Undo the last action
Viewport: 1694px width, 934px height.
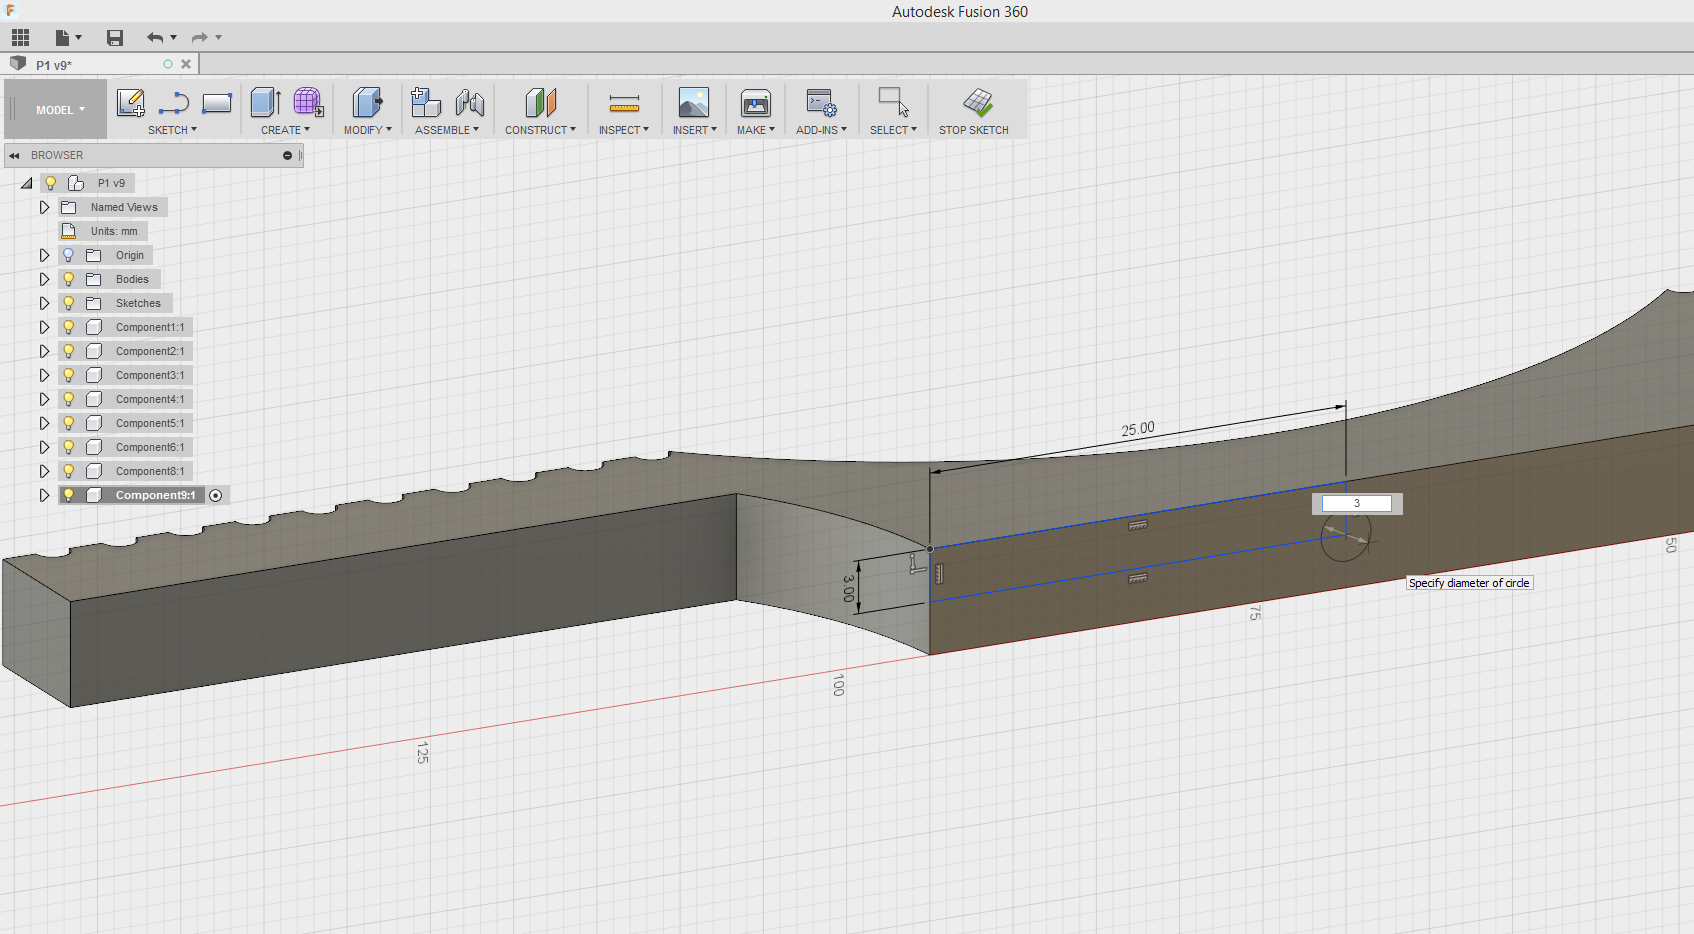click(x=155, y=38)
